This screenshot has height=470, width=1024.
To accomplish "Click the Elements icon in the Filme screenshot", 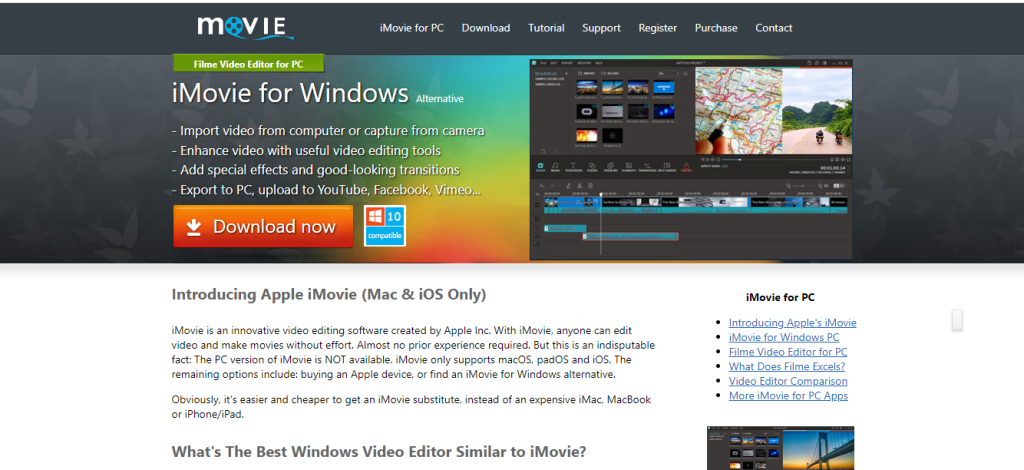I will coord(629,168).
